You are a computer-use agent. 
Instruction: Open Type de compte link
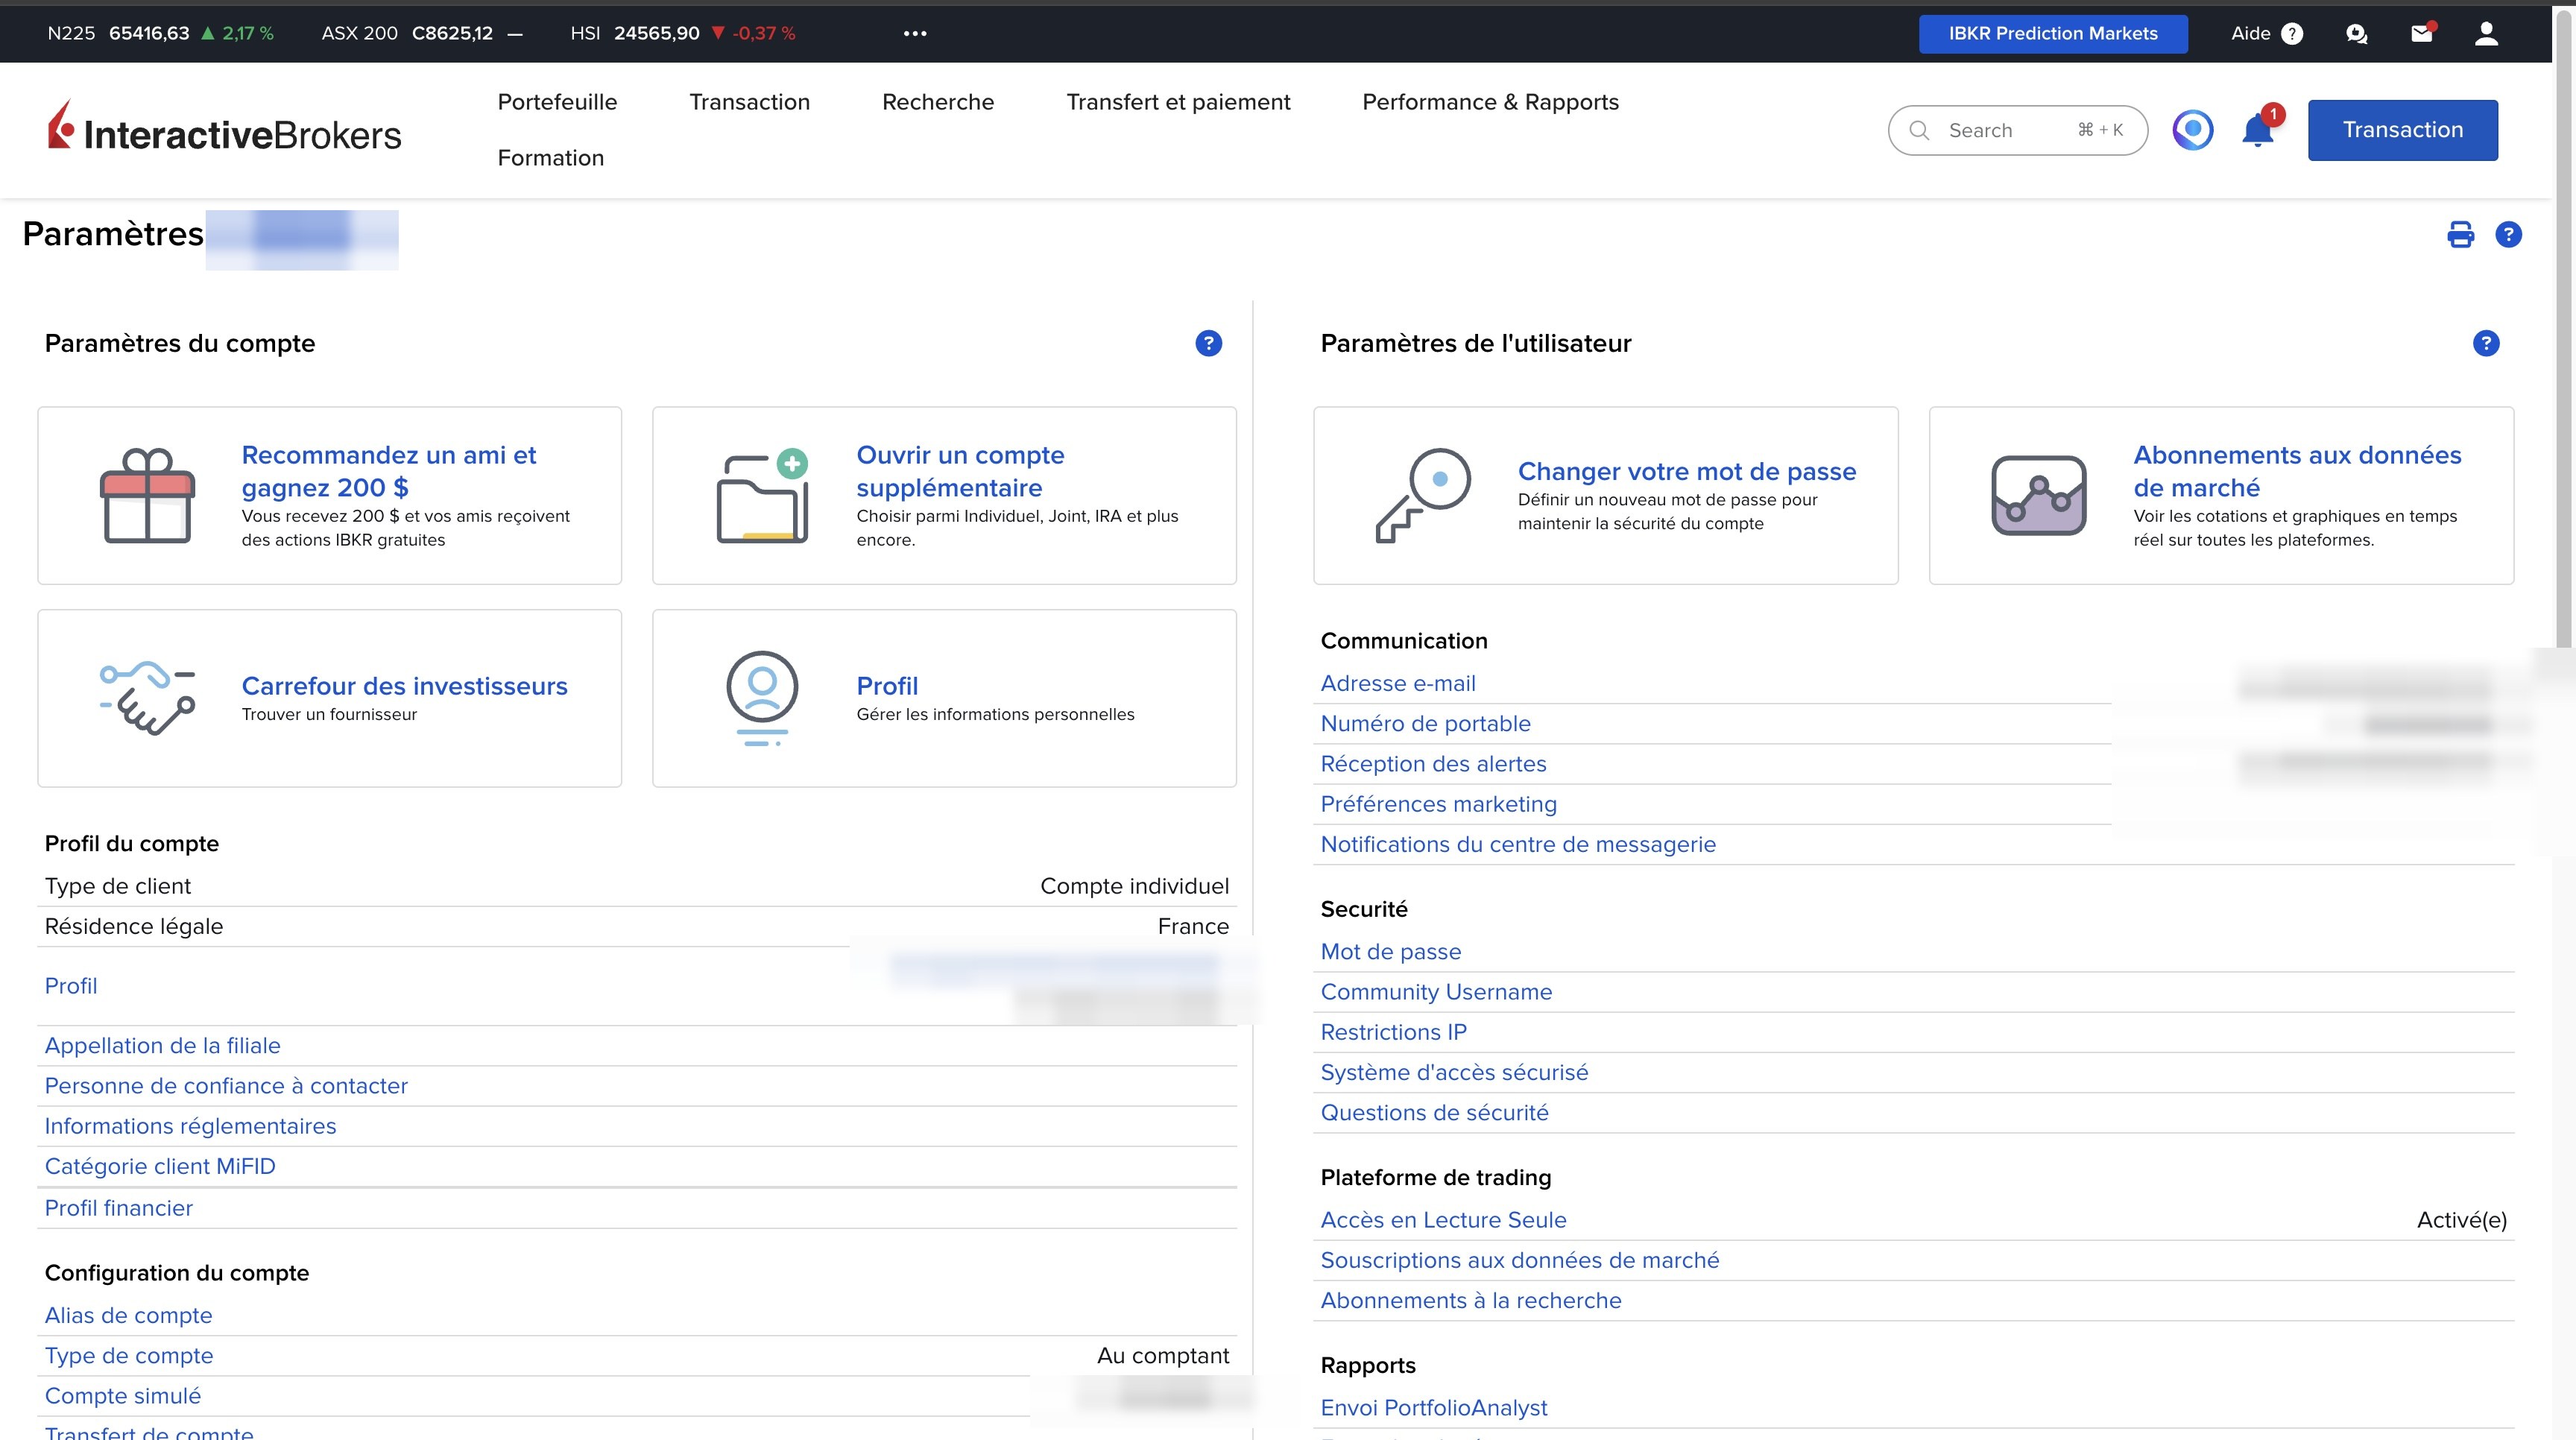pos(129,1356)
